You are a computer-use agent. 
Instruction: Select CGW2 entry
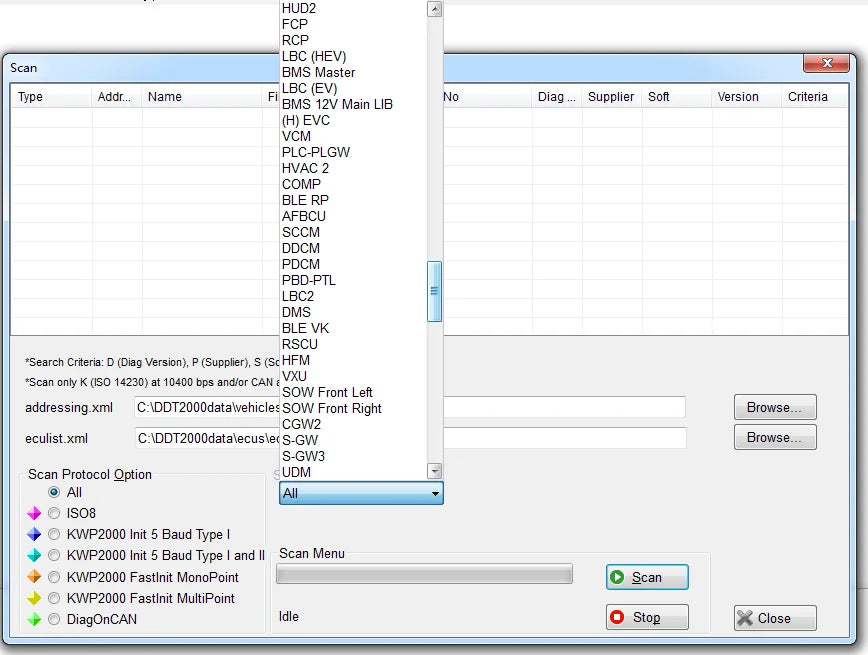(x=353, y=425)
